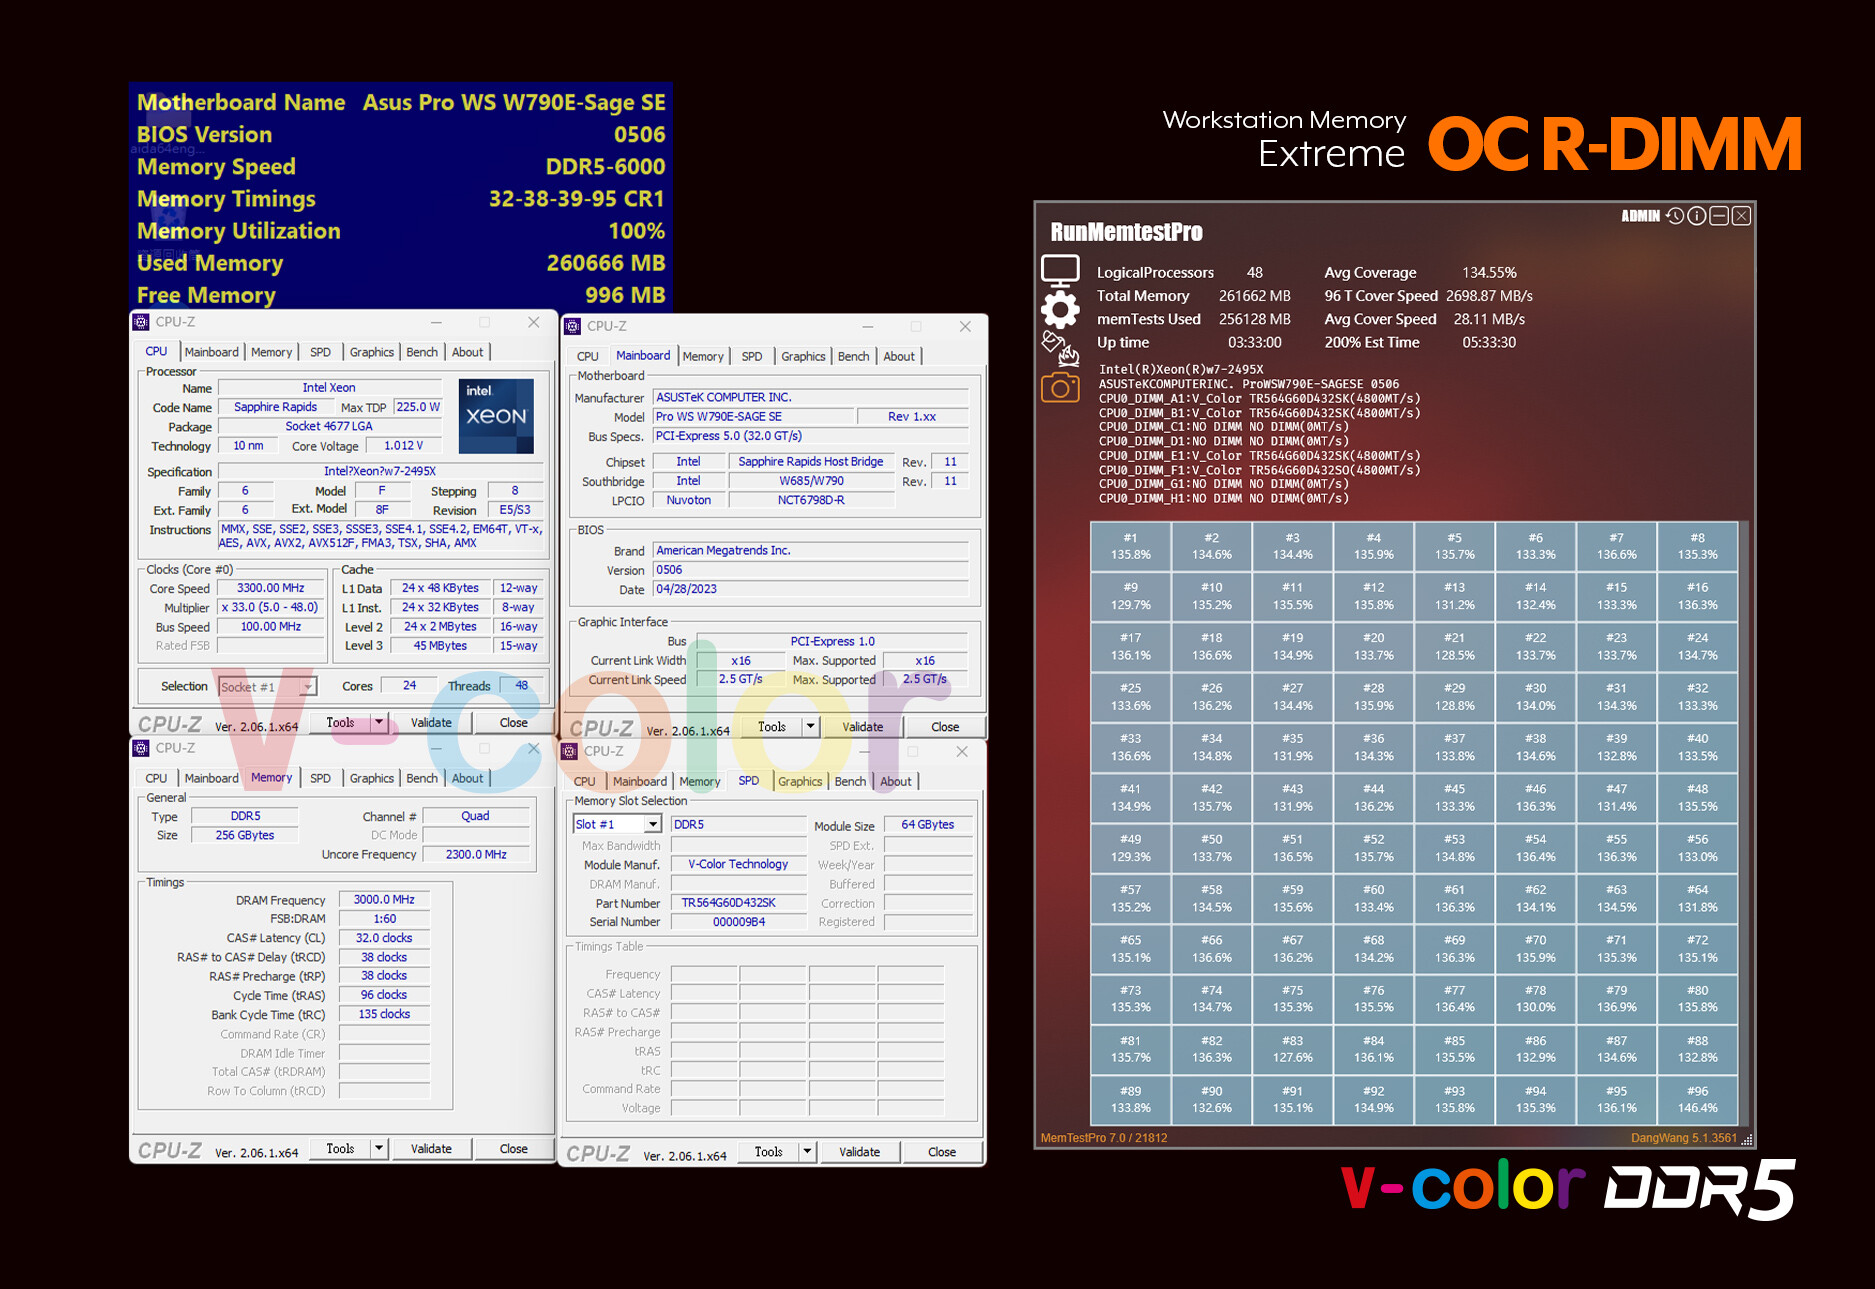Close the CPU-Z SPD window
The width and height of the screenshot is (1875, 1289).
(x=962, y=751)
